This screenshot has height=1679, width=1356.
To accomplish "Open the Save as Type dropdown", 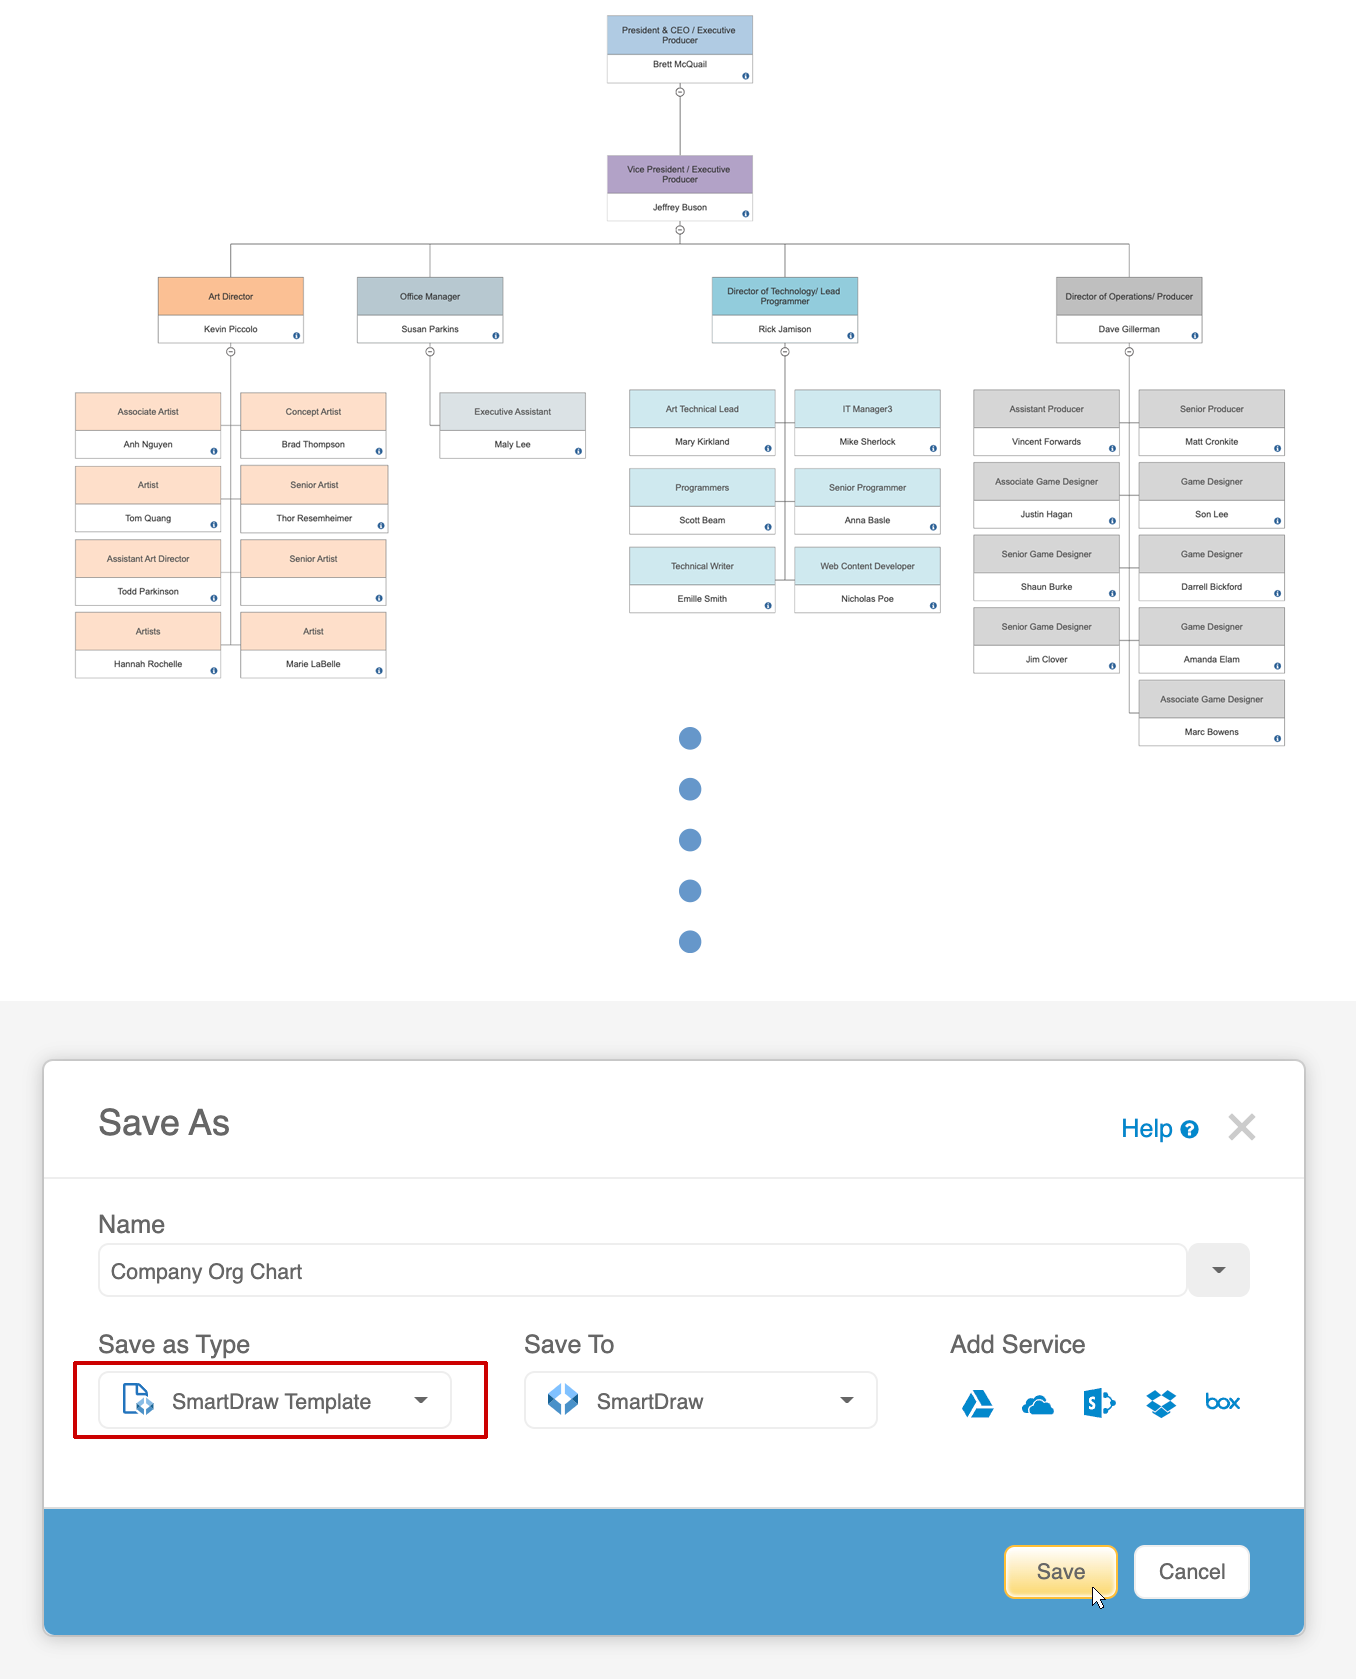I will (x=275, y=1401).
